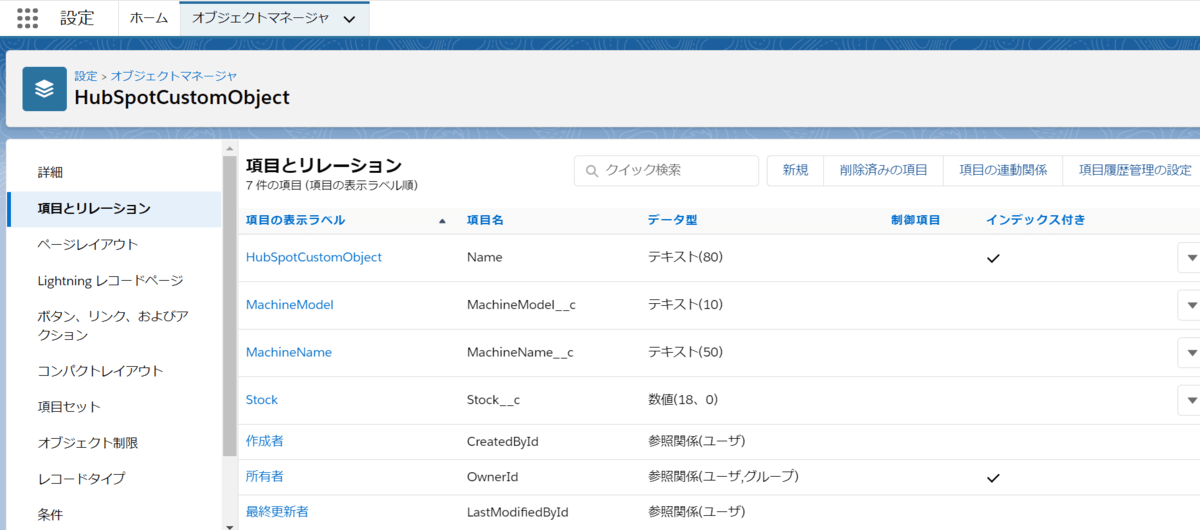This screenshot has height=530, width=1200.
Task: Focus the クイック検索 input field
Action: 666,171
